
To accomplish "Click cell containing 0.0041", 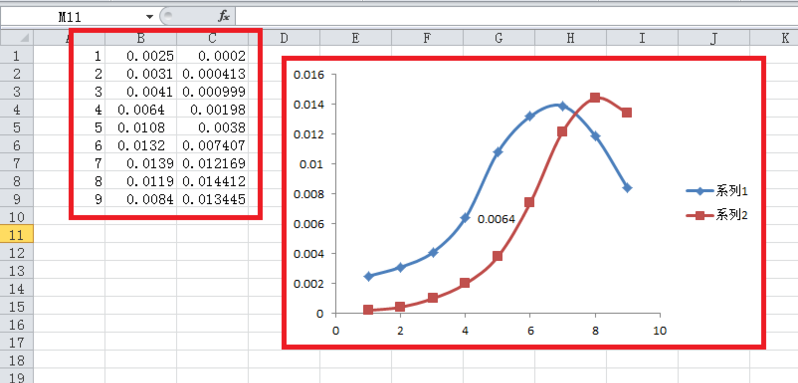I will (141, 92).
